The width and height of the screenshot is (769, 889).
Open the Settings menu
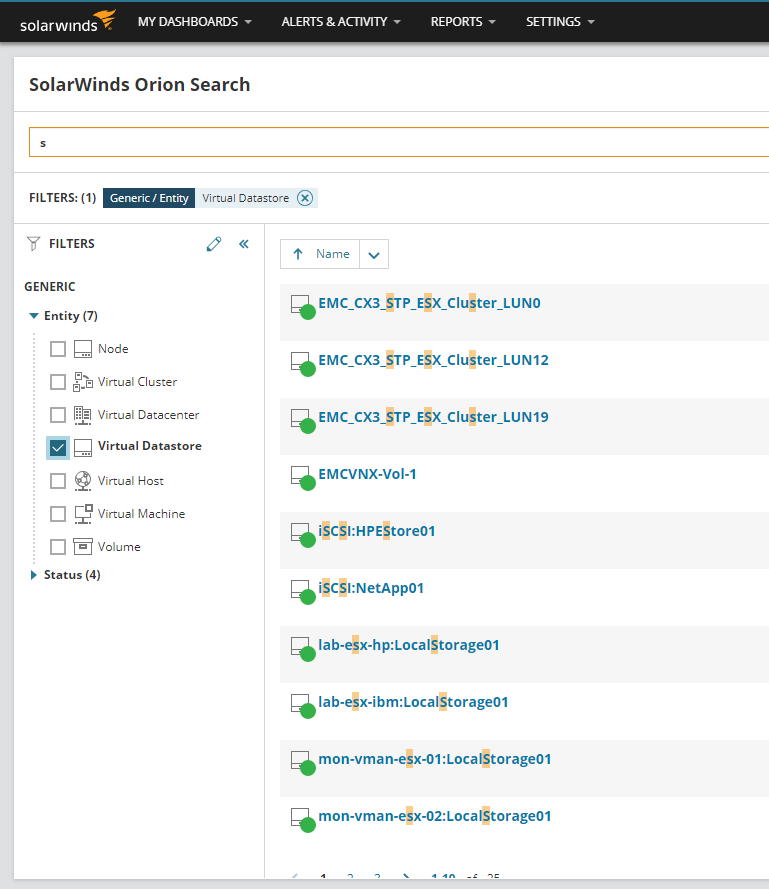click(560, 22)
